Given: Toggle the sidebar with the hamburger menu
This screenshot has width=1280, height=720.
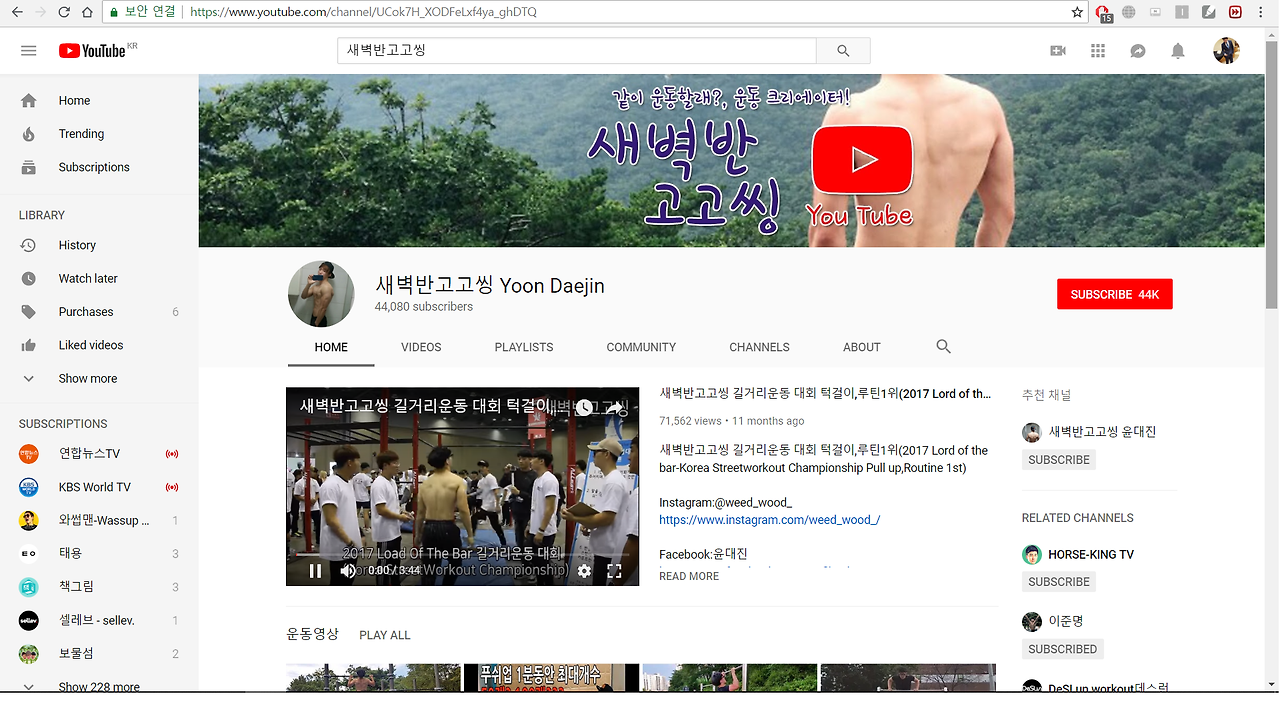Looking at the screenshot, I should click(28, 50).
